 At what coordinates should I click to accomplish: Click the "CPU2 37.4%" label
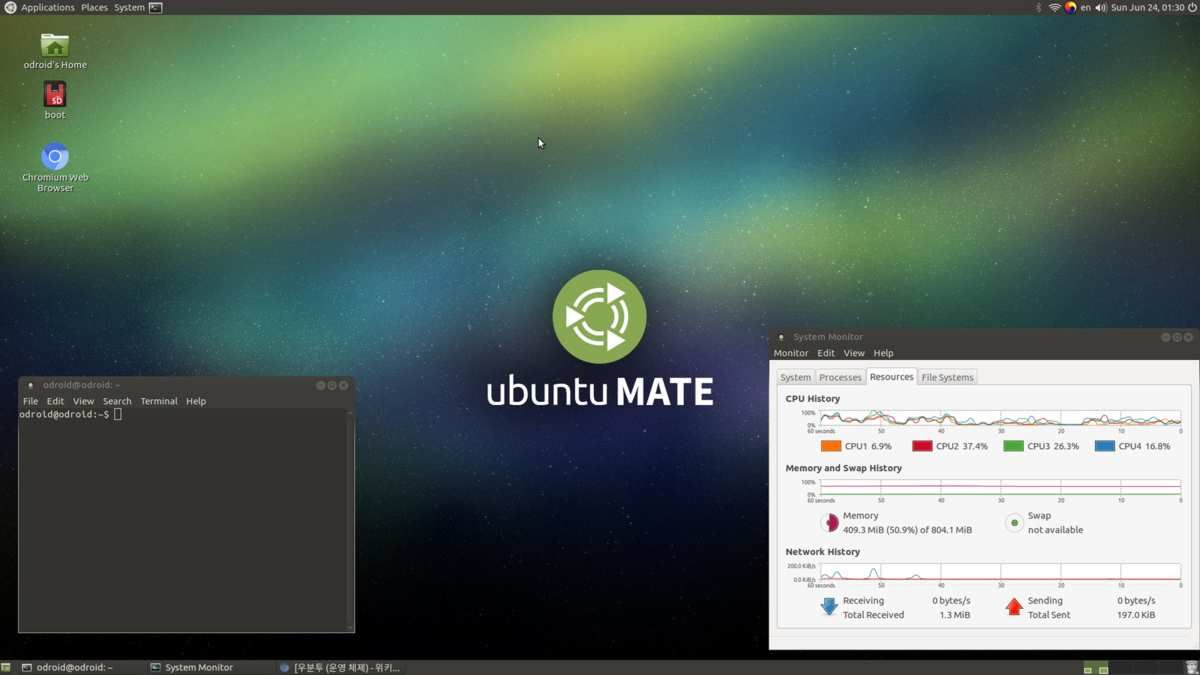click(x=962, y=446)
